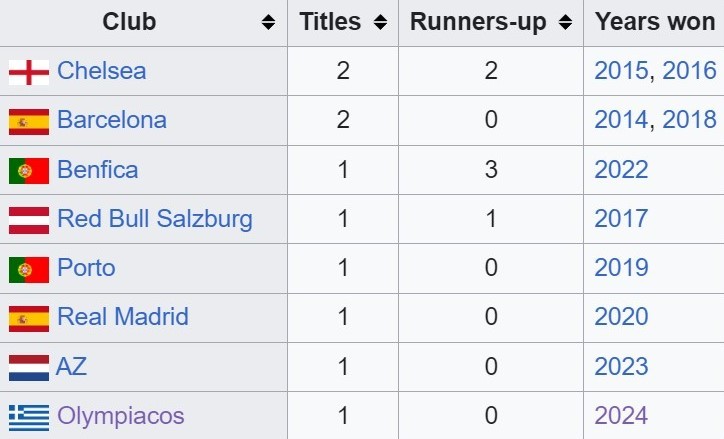Sort the table by Club column arrows

[x=268, y=23]
